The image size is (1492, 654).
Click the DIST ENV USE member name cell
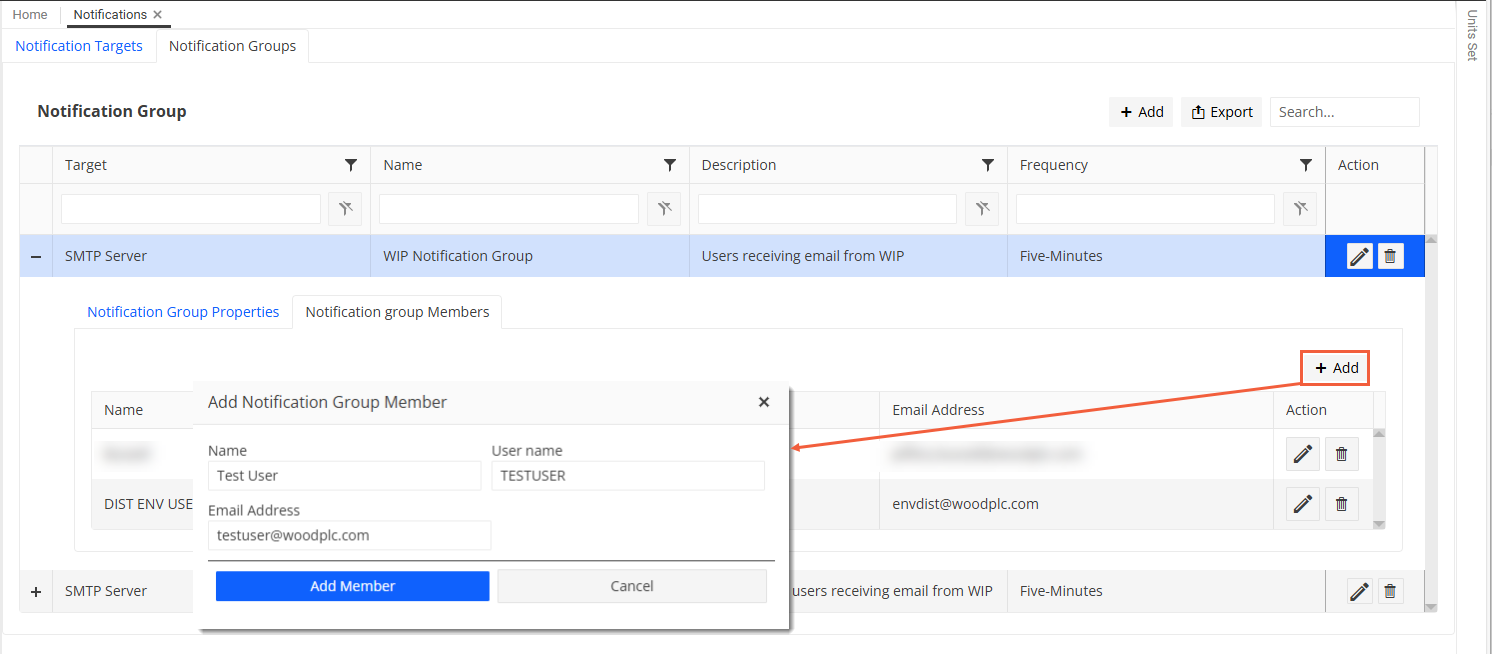(148, 504)
